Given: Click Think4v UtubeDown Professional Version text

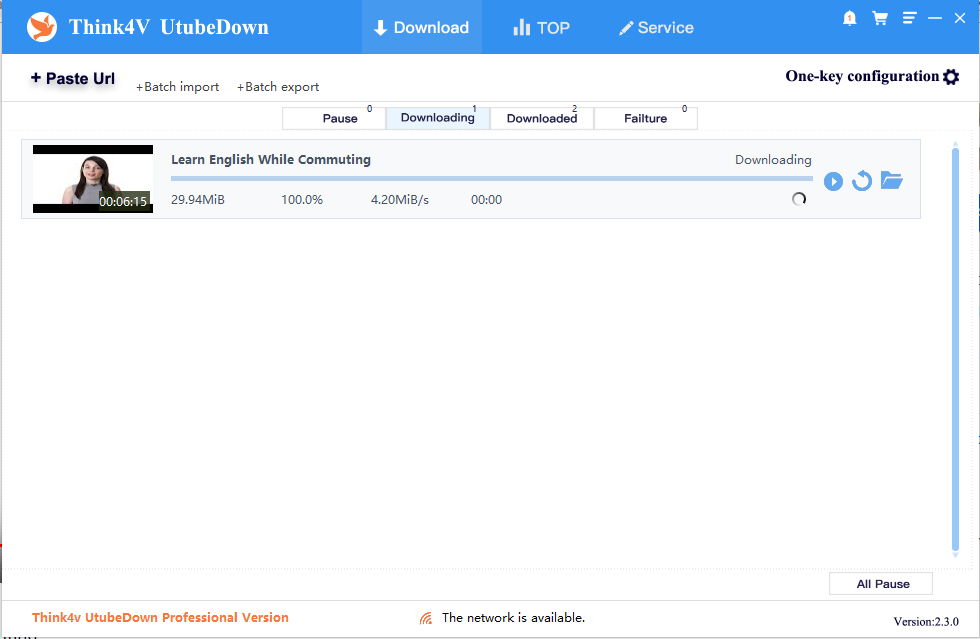Looking at the screenshot, I should click(x=160, y=618).
